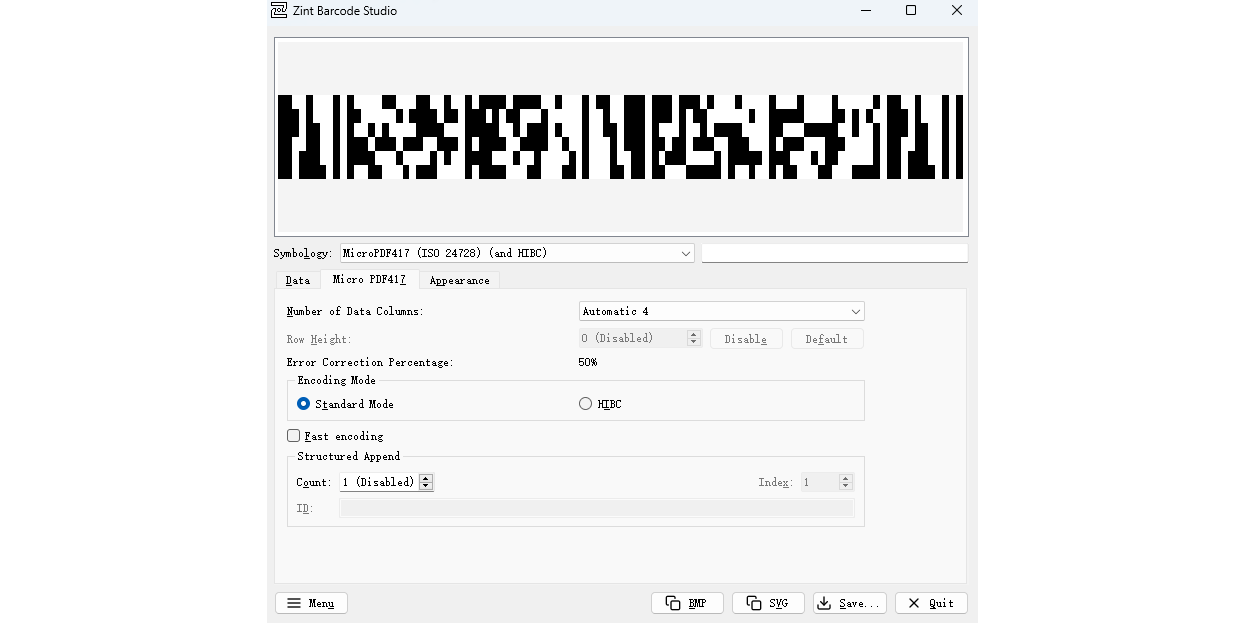Select the HIBC encoding mode
The image size is (1246, 623).
[x=584, y=403]
